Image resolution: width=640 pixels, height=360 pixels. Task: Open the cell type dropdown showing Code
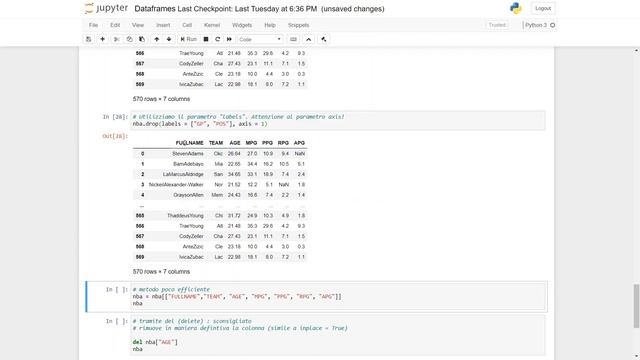(260, 39)
